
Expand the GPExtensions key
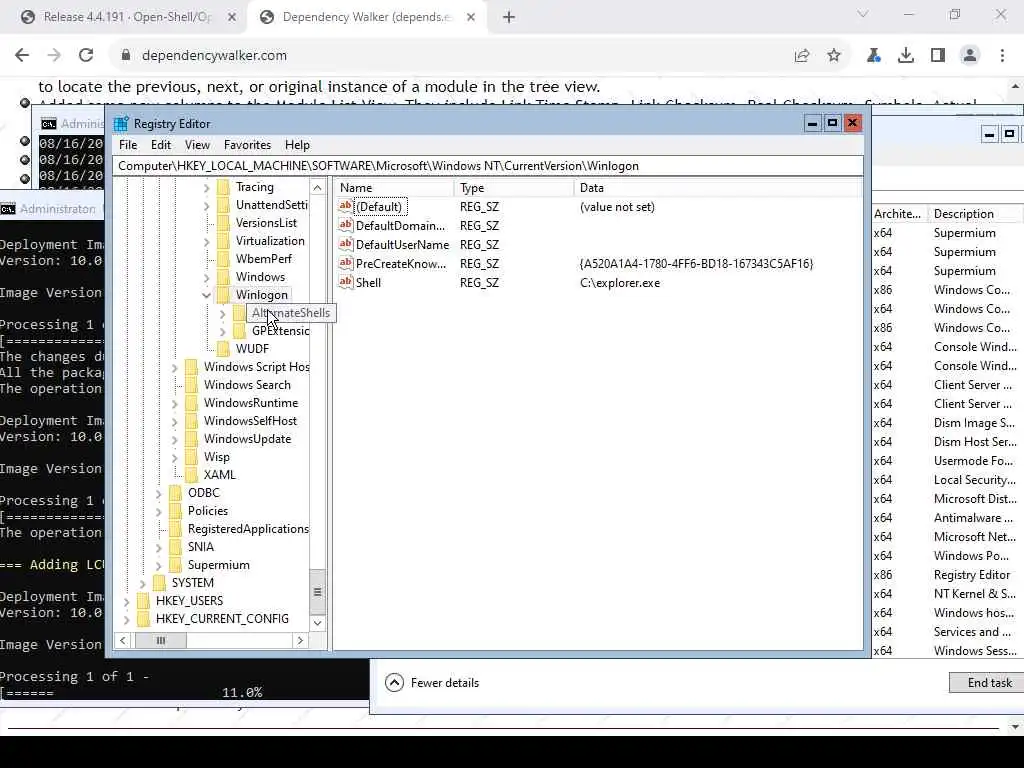coord(223,332)
